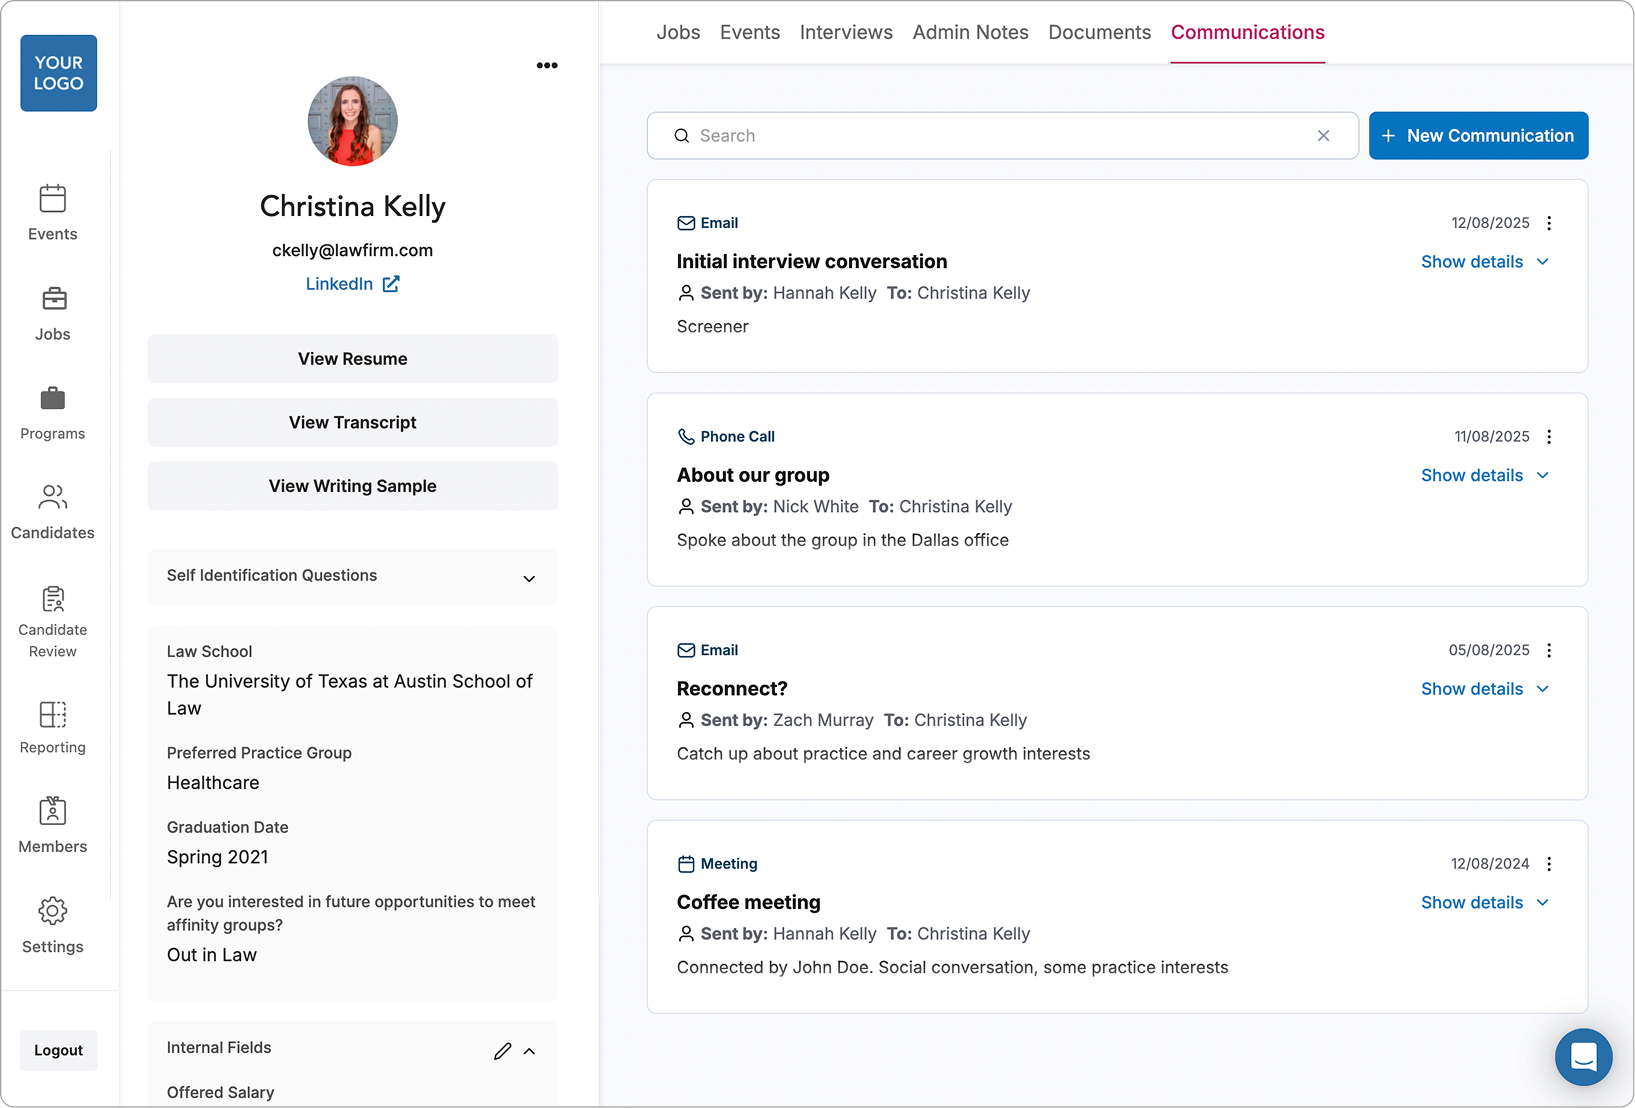Image resolution: width=1635 pixels, height=1108 pixels.
Task: Open the chat bubble in the corner
Action: click(x=1583, y=1057)
